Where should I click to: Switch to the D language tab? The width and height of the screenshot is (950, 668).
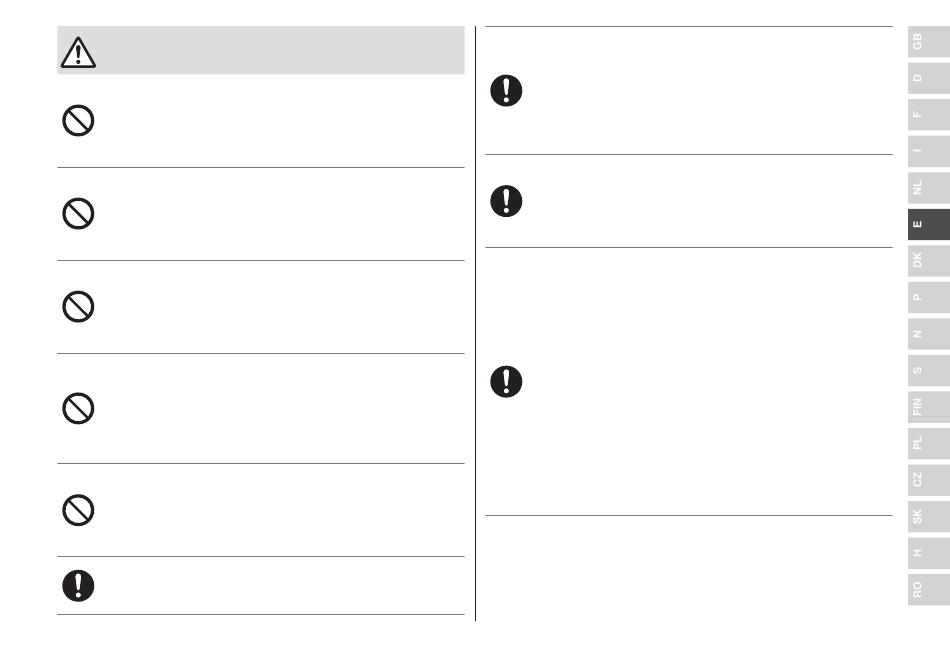click(x=929, y=78)
